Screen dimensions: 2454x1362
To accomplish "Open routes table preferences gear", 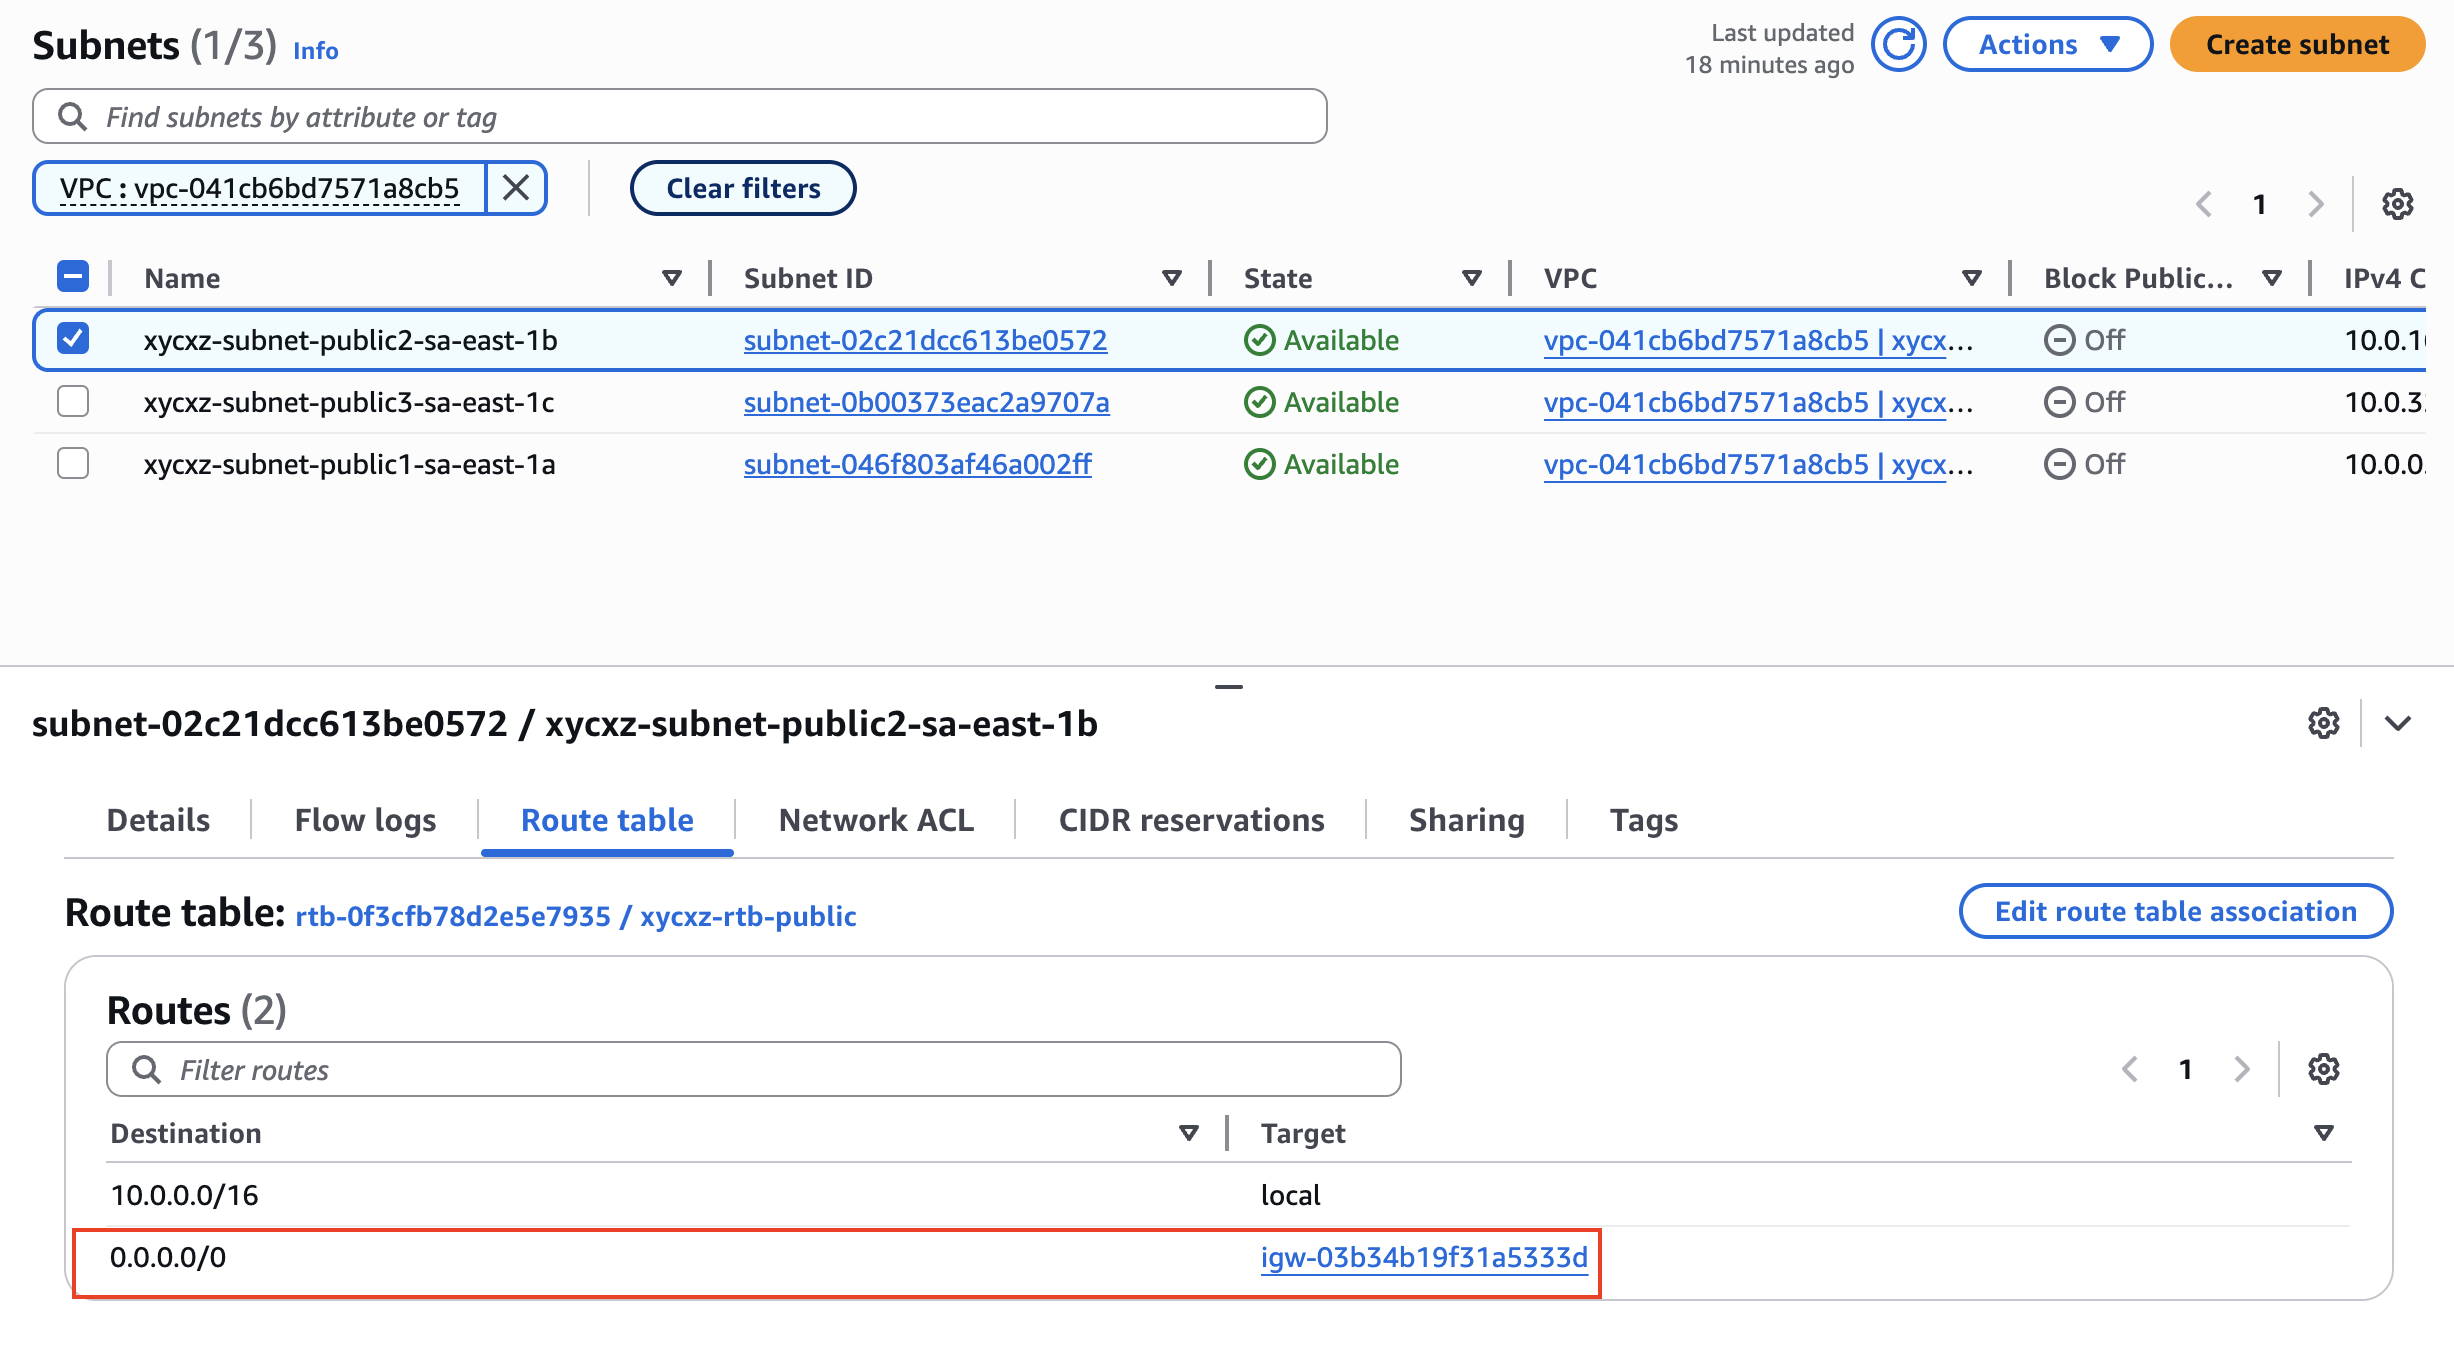I will click(2323, 1069).
